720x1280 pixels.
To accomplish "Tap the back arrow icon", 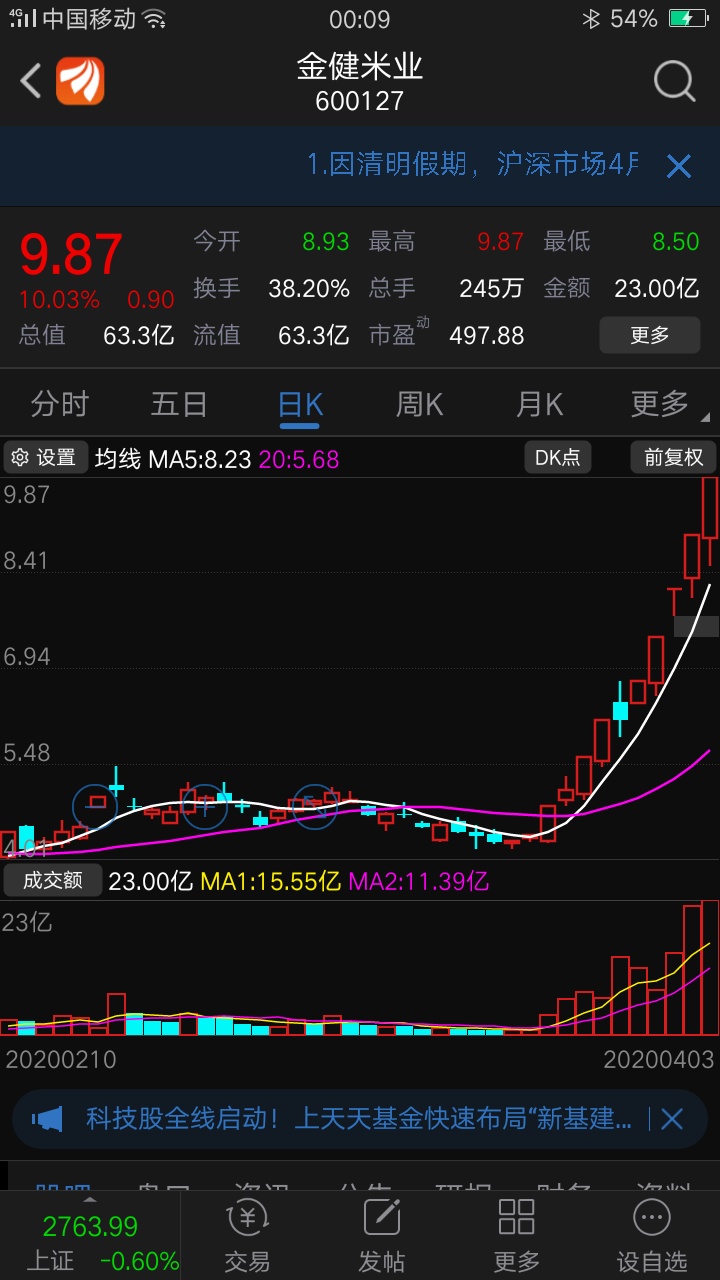I will pyautogui.click(x=31, y=81).
